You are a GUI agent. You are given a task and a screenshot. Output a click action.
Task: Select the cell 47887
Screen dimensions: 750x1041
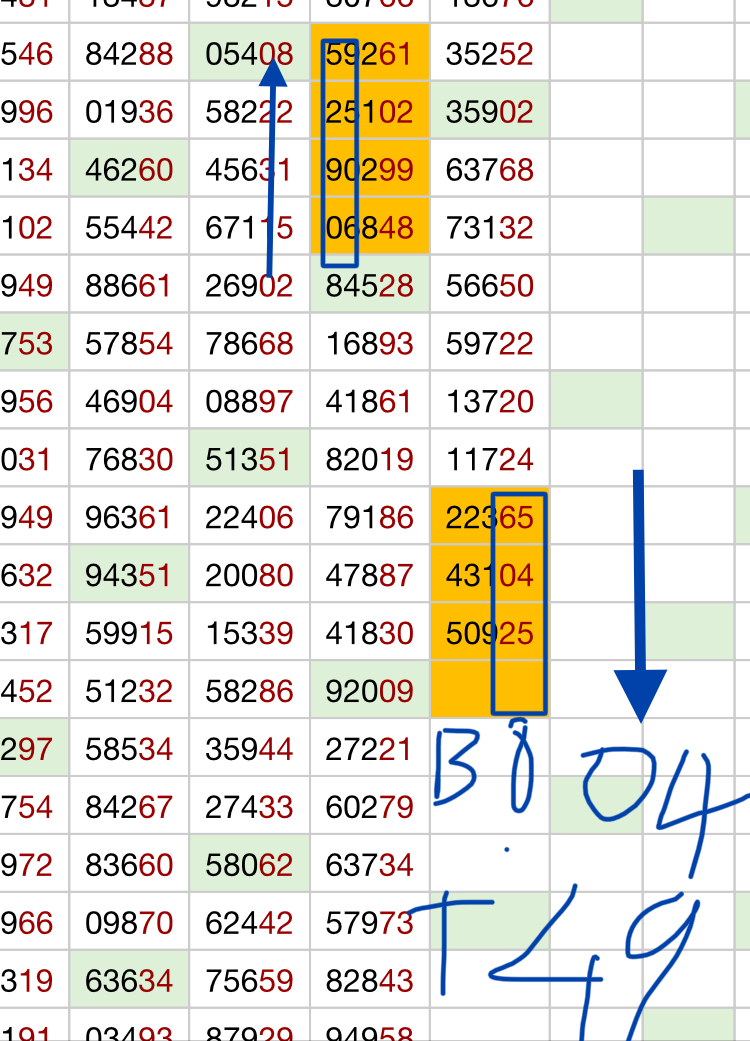[370, 574]
